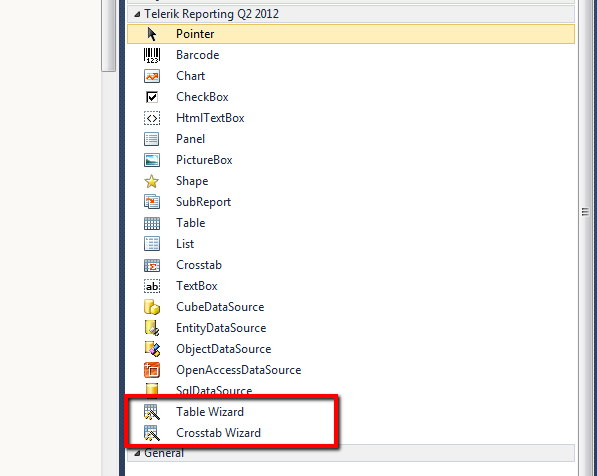
Task: Click the SubReport text label
Action: [x=203, y=202]
